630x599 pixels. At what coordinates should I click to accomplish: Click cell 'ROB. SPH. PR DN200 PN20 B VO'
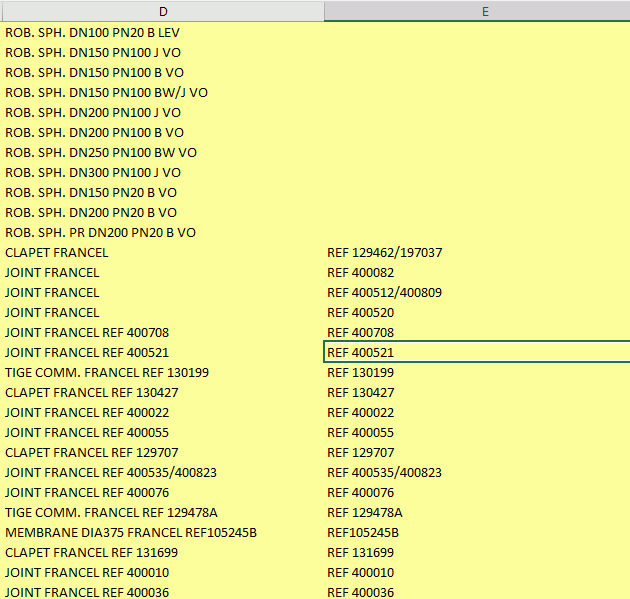tap(163, 233)
